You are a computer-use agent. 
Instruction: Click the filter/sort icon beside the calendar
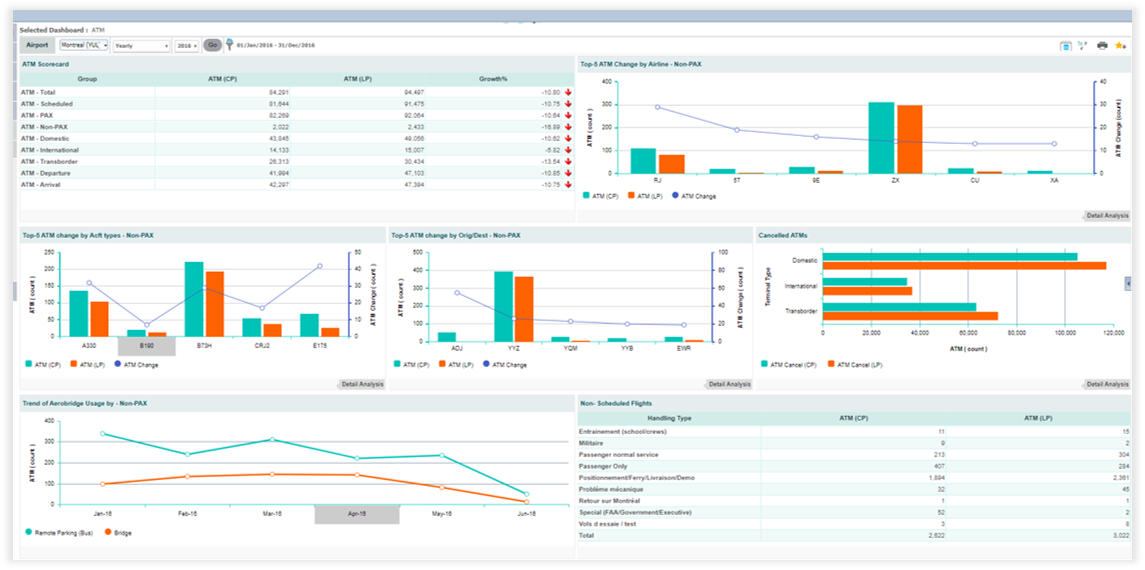pos(1082,45)
